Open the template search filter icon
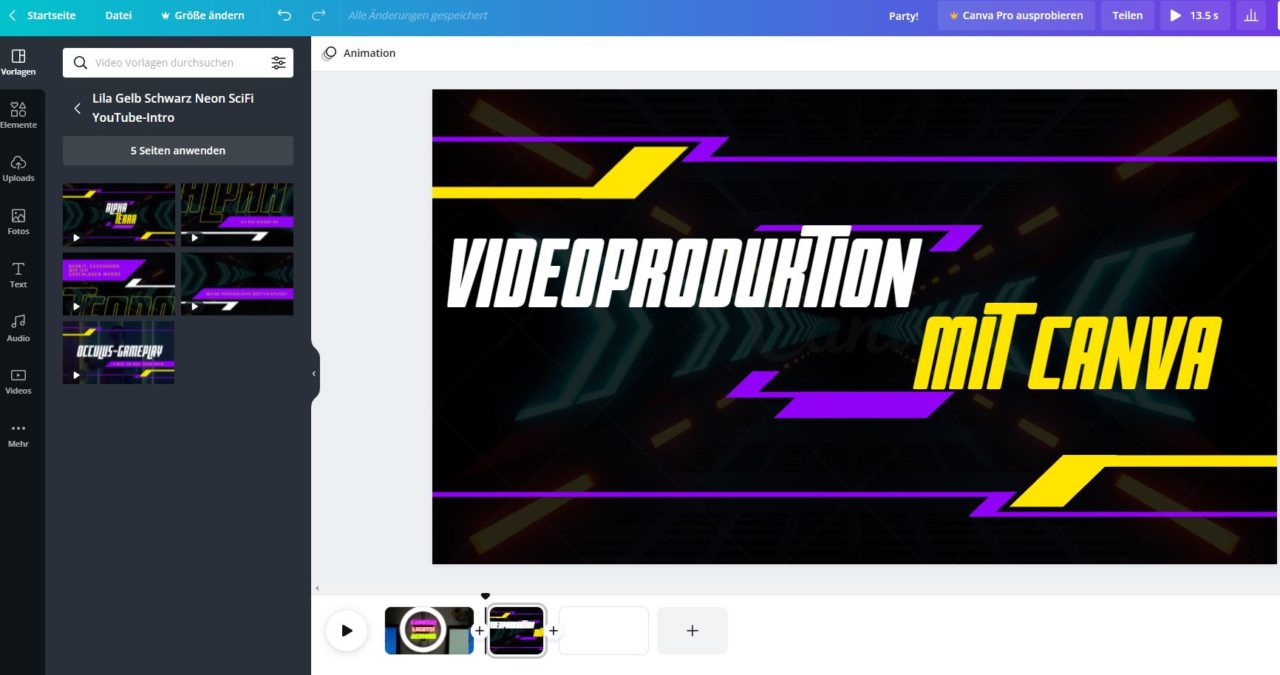Image resolution: width=1280 pixels, height=675 pixels. tap(278, 62)
